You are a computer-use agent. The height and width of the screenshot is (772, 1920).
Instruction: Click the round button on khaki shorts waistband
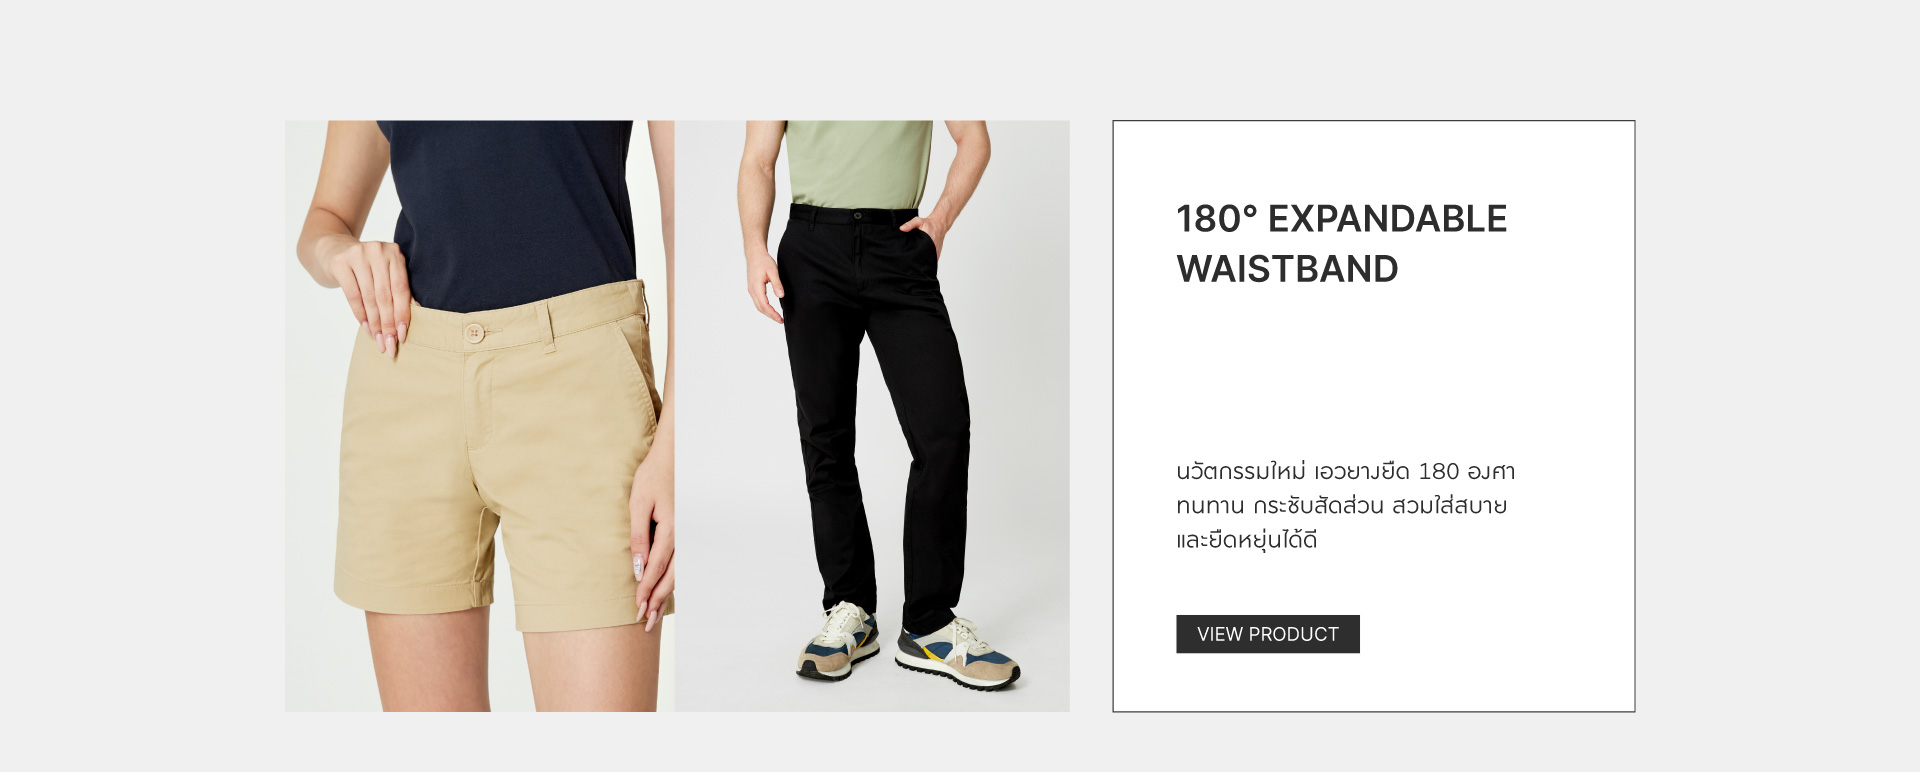(474, 332)
